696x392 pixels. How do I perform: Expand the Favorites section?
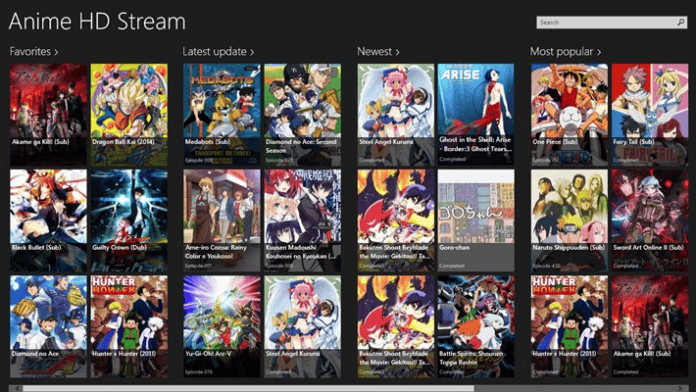tap(34, 51)
